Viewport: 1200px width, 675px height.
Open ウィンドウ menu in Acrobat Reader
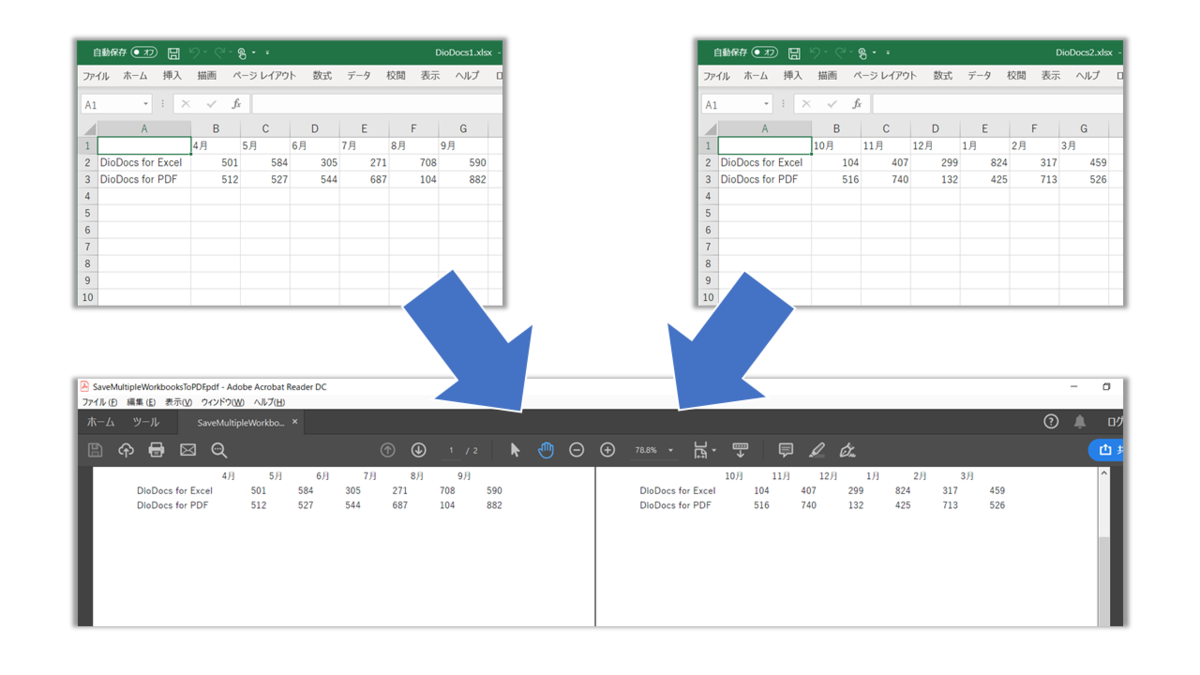coord(222,402)
